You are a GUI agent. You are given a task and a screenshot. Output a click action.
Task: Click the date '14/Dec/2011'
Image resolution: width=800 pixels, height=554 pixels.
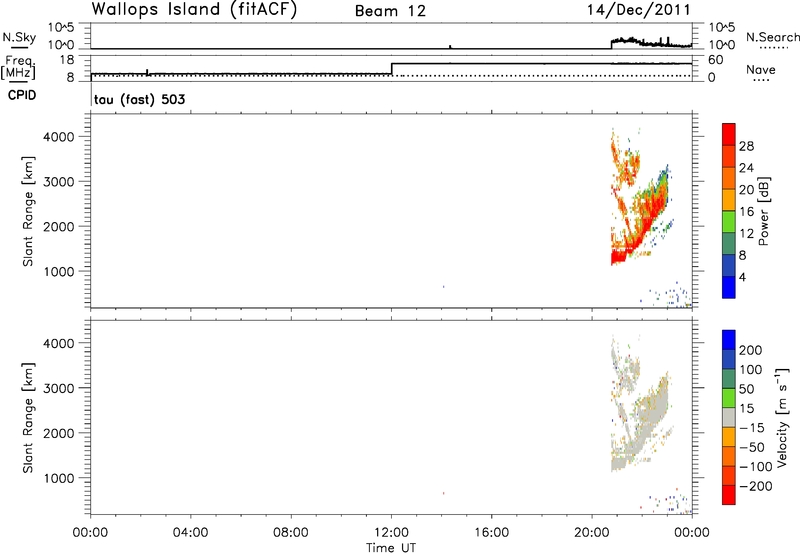coord(639,10)
